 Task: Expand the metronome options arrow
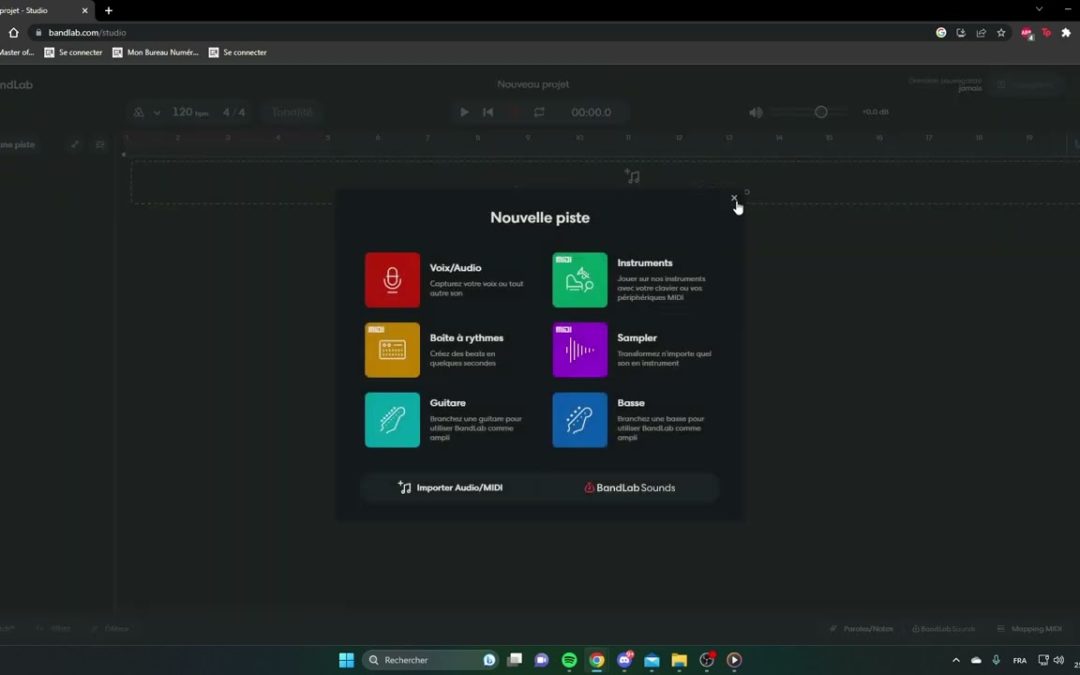156,112
